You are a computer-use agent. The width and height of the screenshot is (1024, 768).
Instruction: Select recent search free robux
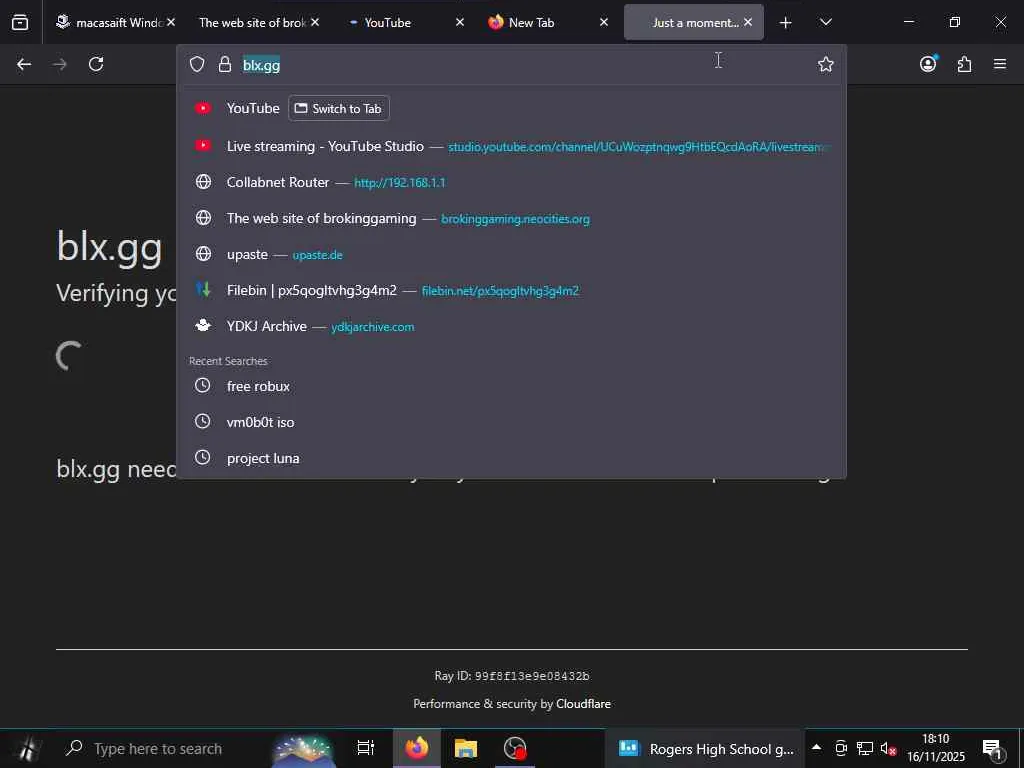pyautogui.click(x=511, y=386)
